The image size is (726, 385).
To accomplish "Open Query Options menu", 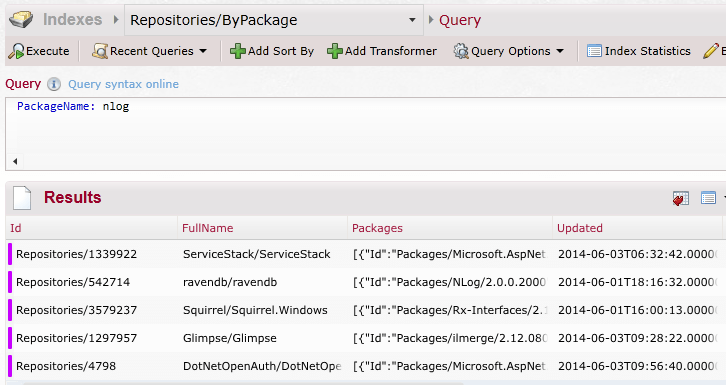I will pyautogui.click(x=508, y=51).
